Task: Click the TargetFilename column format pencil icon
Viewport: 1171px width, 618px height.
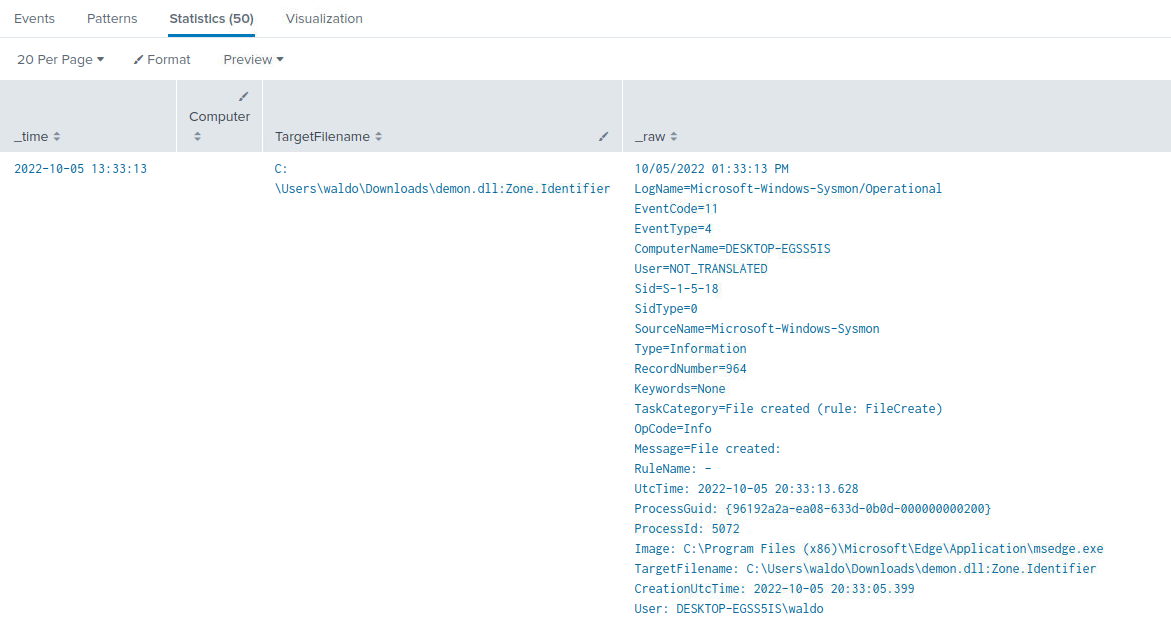Action: click(x=603, y=136)
